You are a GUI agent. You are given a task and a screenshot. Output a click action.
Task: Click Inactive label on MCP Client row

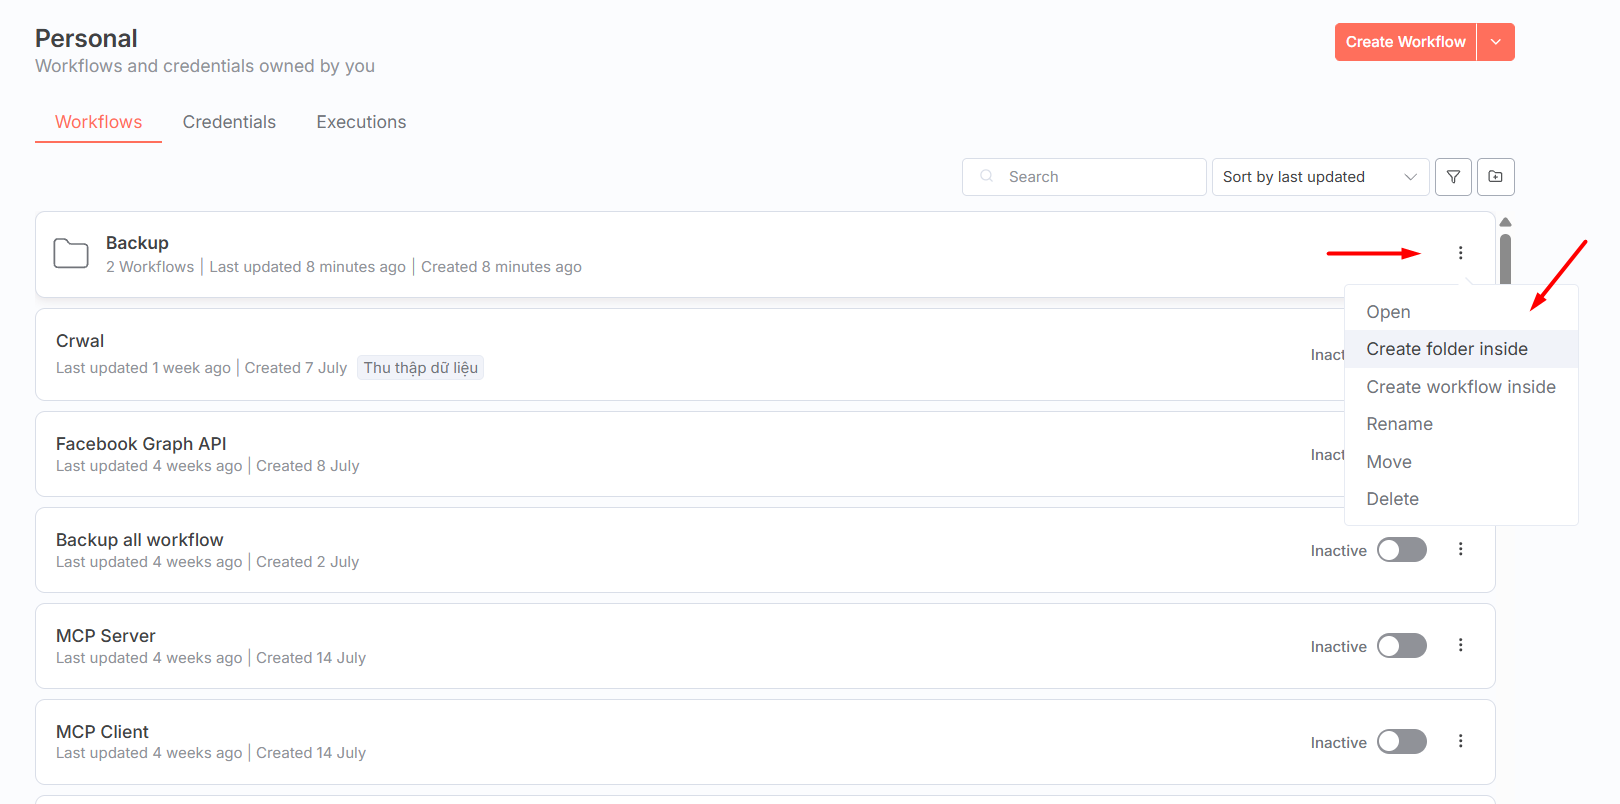[x=1338, y=743]
